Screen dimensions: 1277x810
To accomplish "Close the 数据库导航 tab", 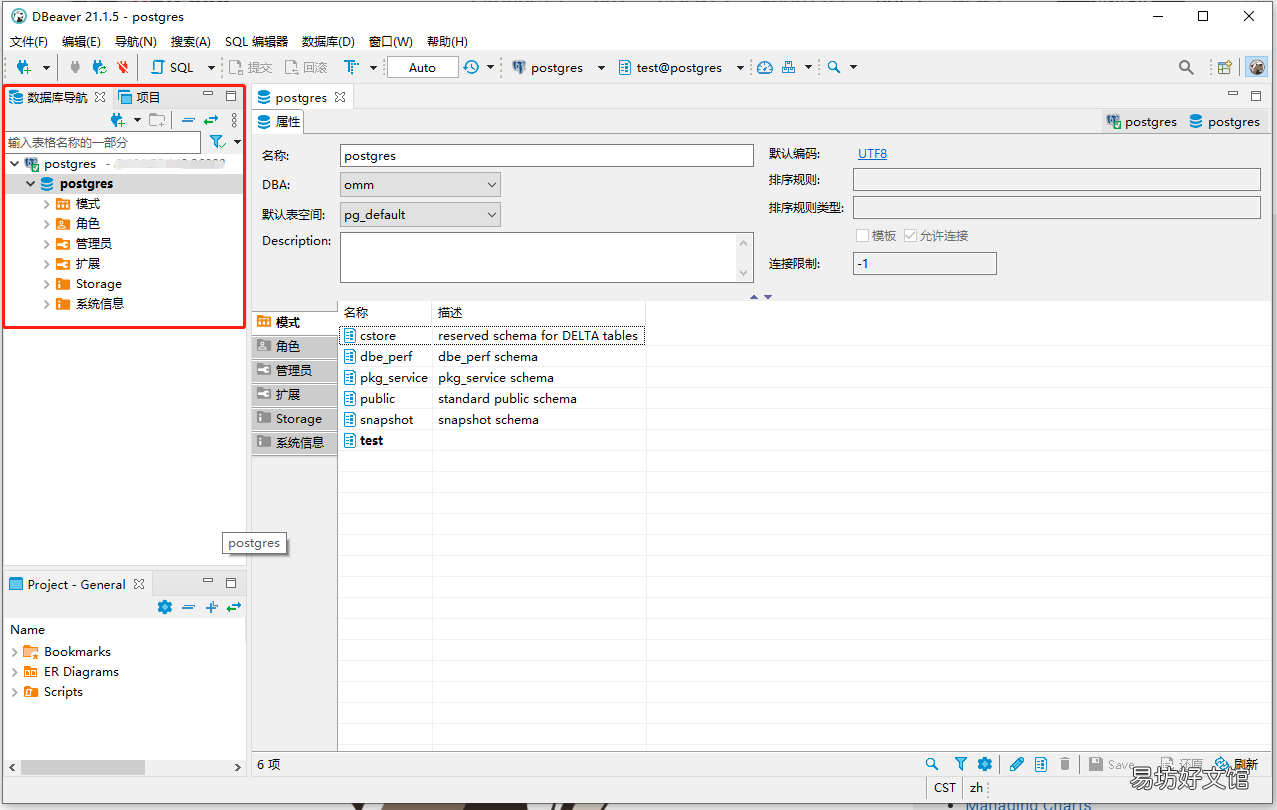I will click(100, 97).
